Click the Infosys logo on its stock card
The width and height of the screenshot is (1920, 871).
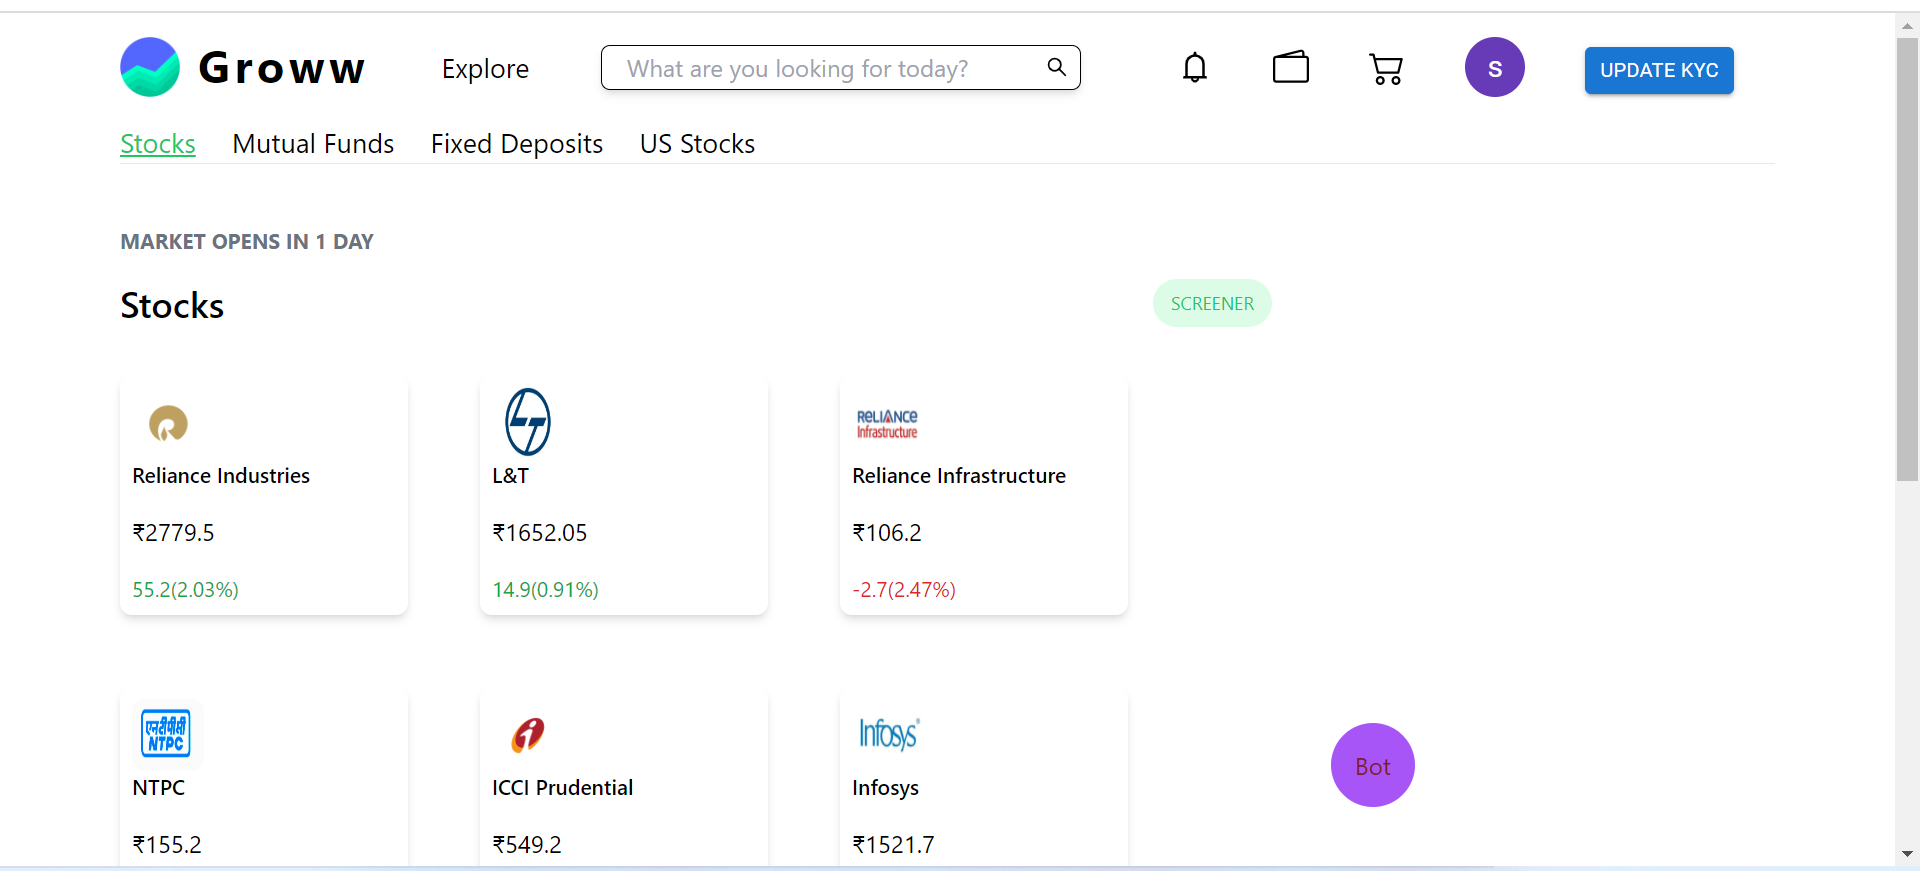888,734
